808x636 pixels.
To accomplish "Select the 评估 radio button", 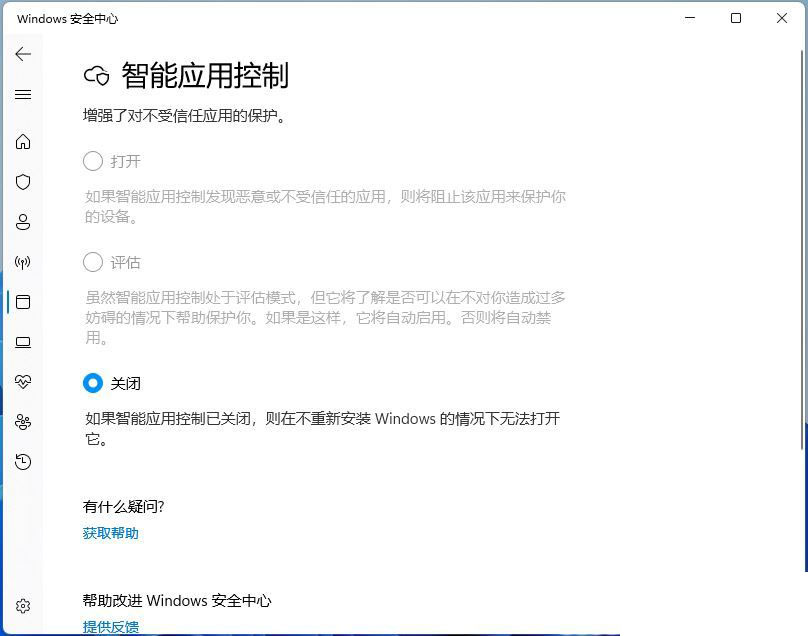I will [x=93, y=262].
